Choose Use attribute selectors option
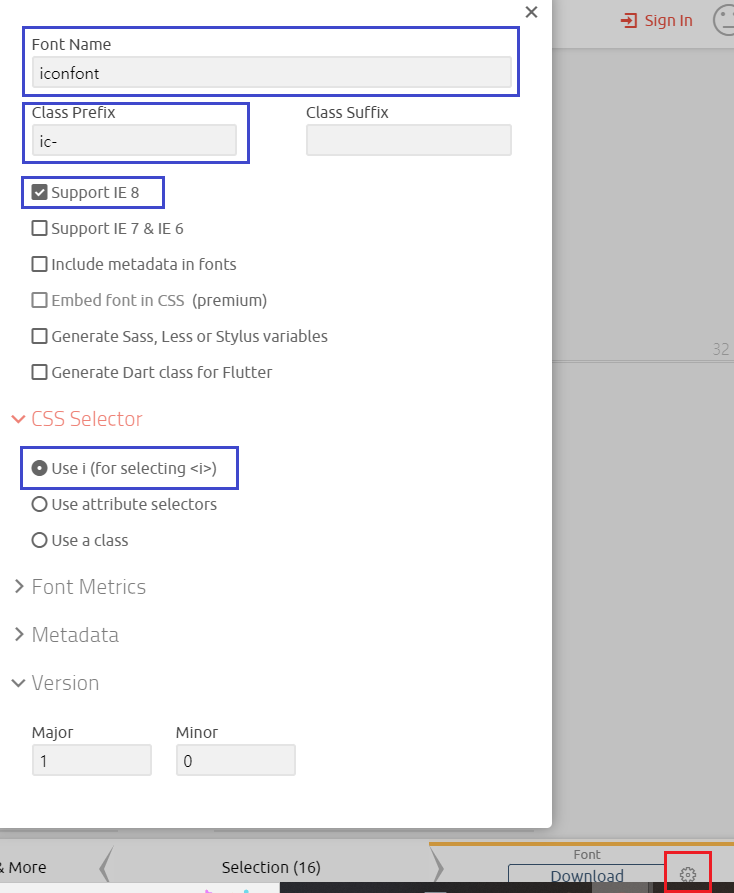 39,505
